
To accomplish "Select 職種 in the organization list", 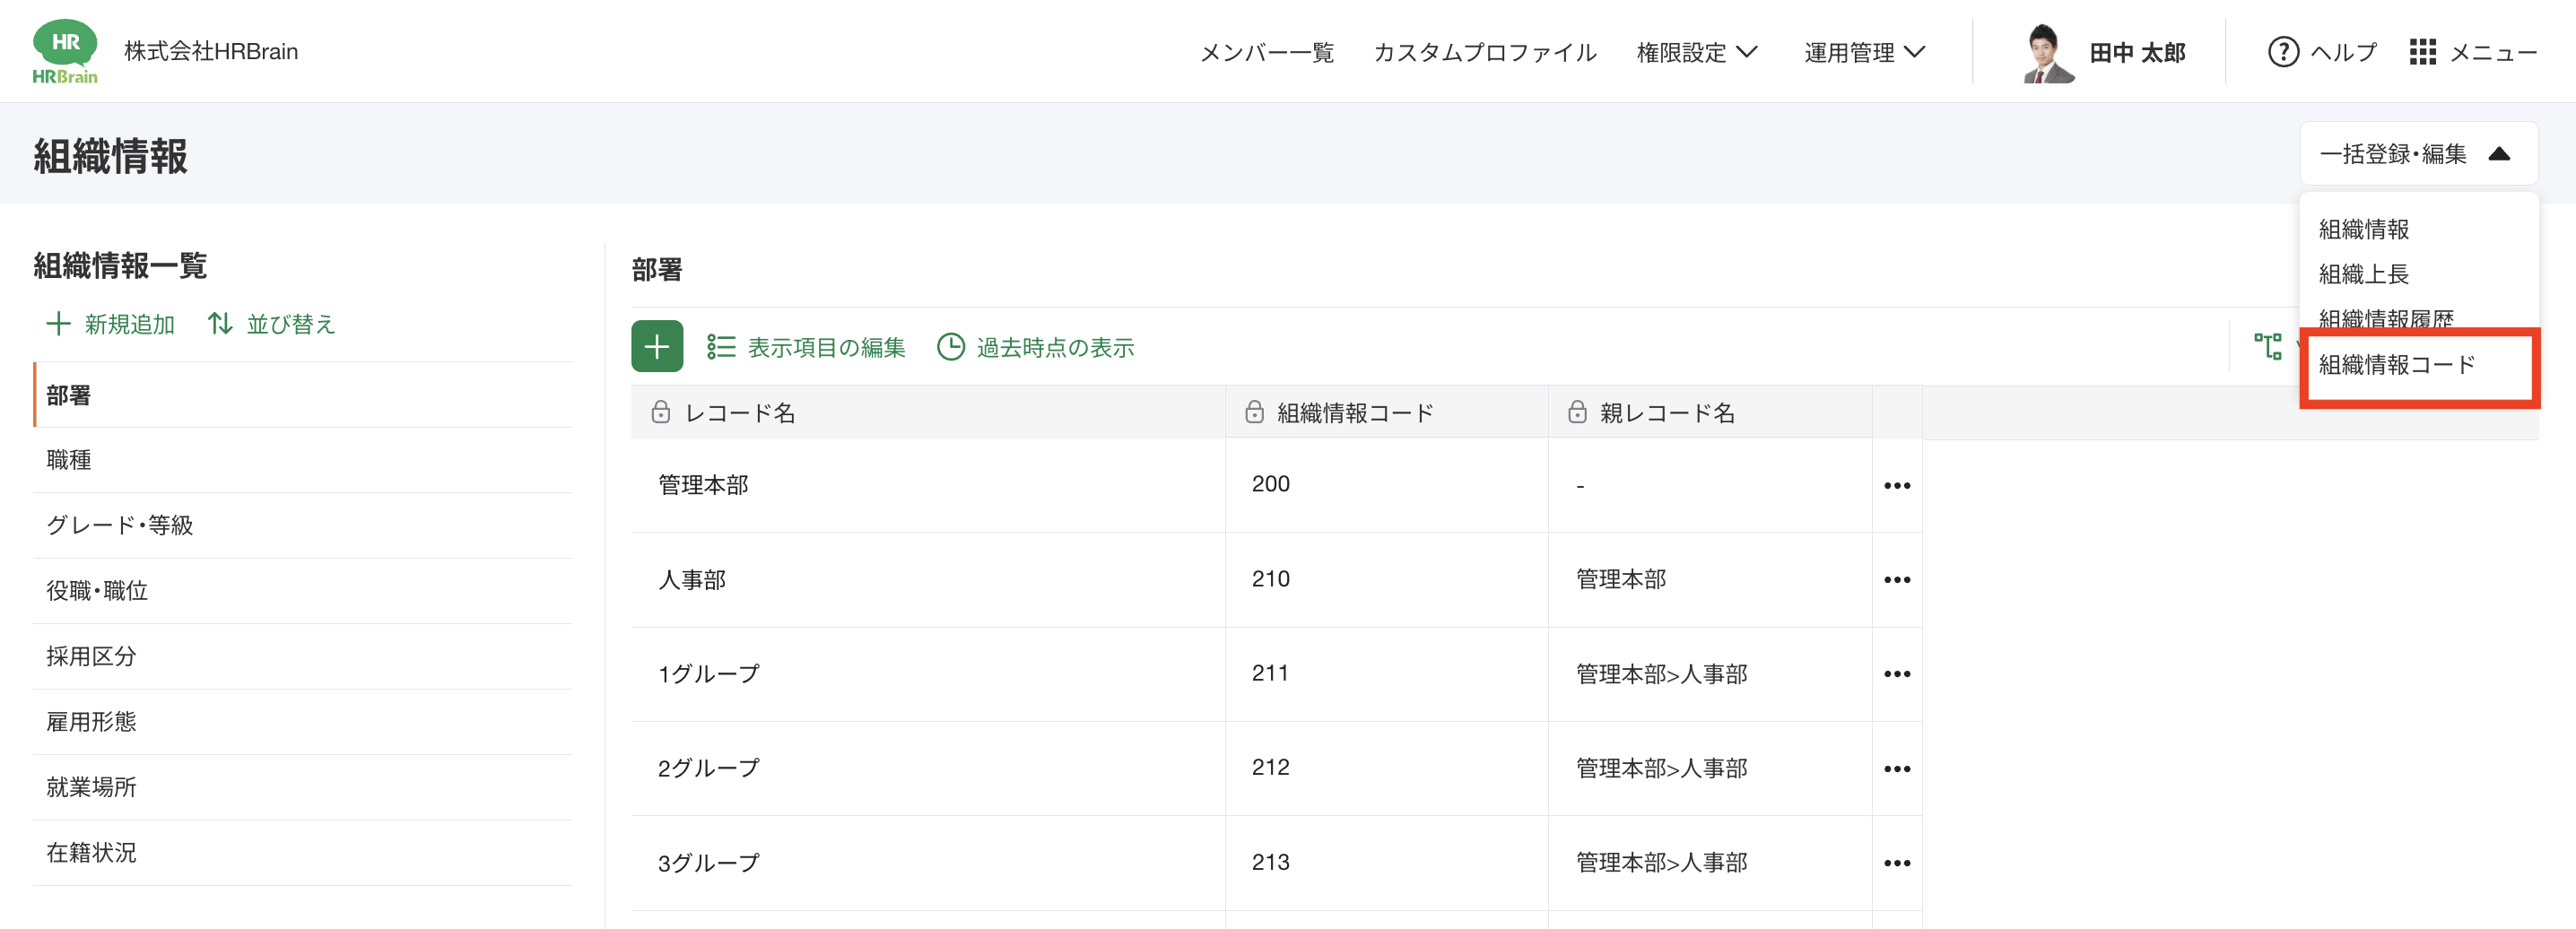I will coord(69,460).
